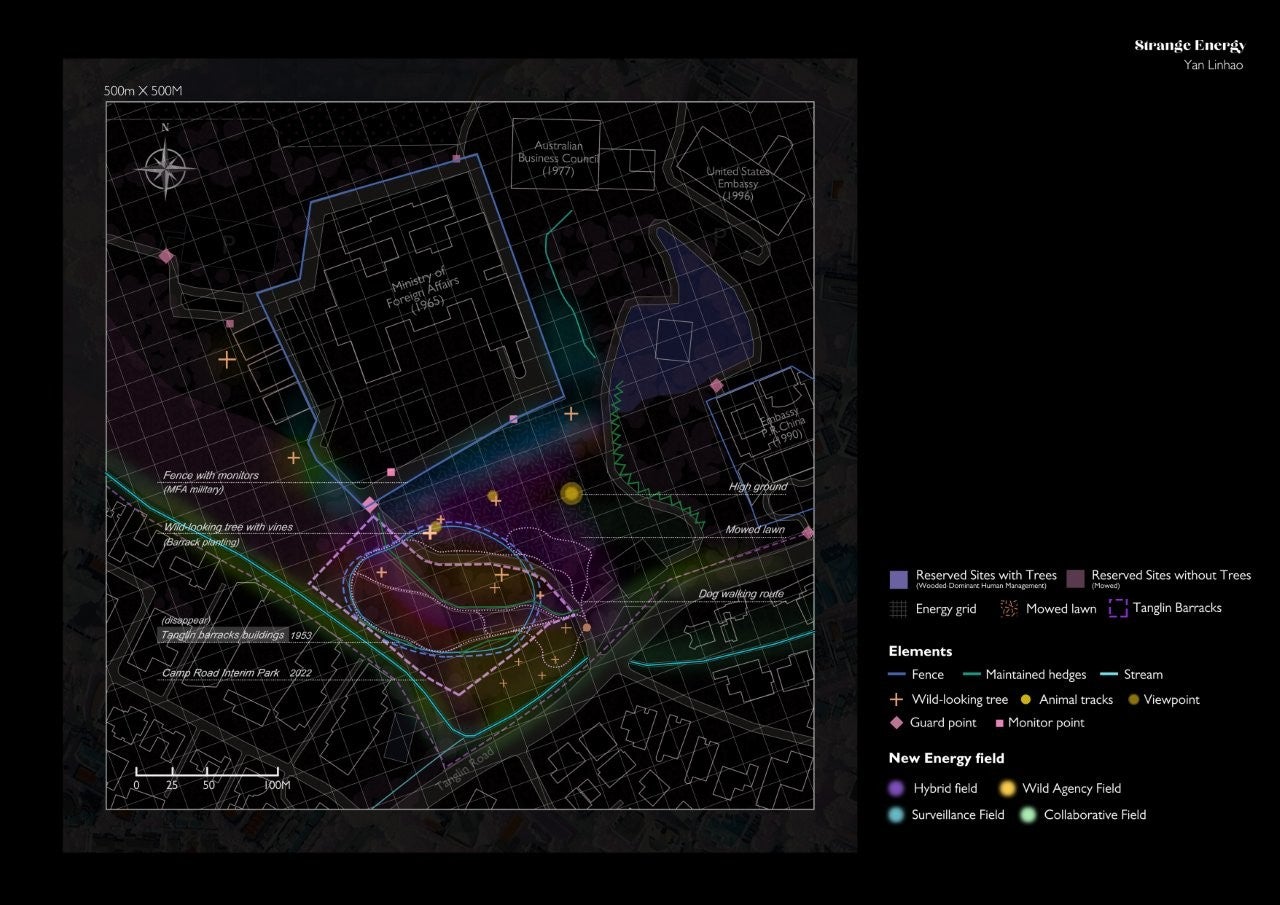
Task: Click the Animal tracks yellow dot icon
Action: pos(1025,700)
